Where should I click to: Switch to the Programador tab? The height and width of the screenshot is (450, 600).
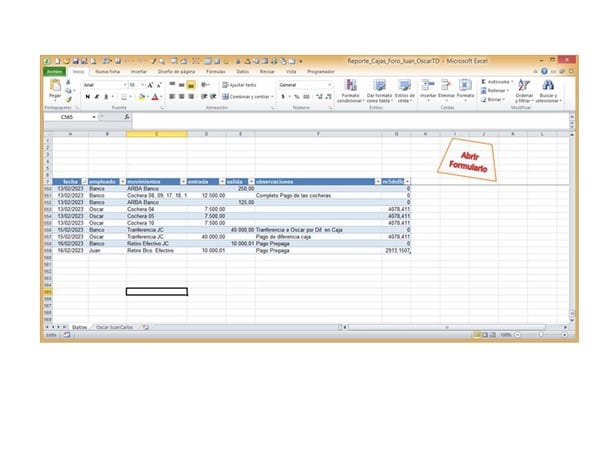click(321, 72)
